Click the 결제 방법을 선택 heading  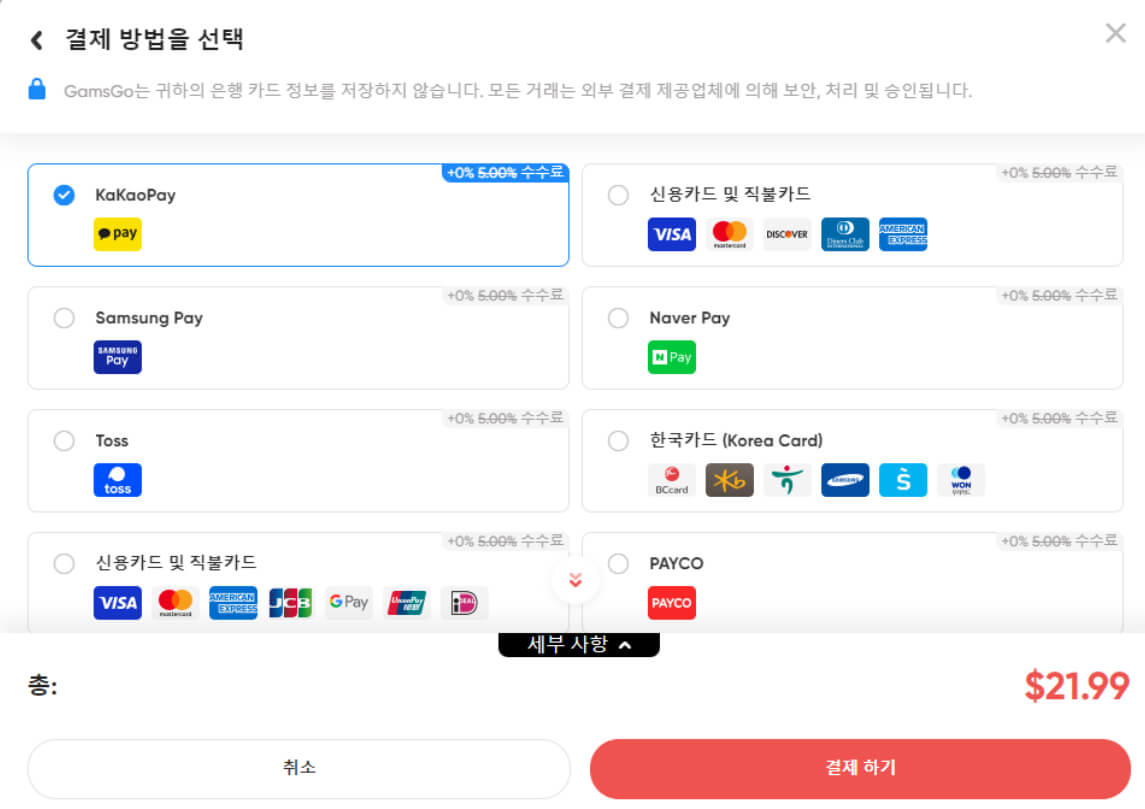click(x=155, y=39)
